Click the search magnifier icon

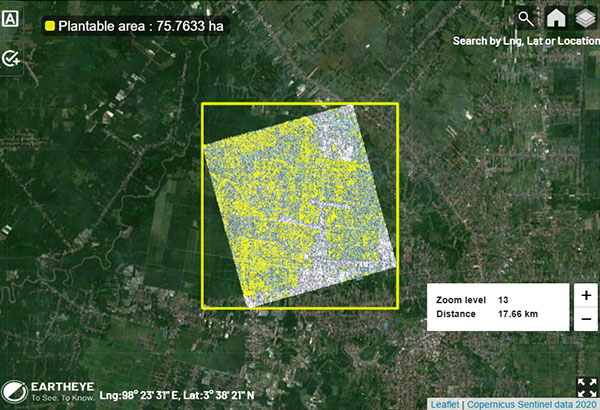tap(525, 18)
